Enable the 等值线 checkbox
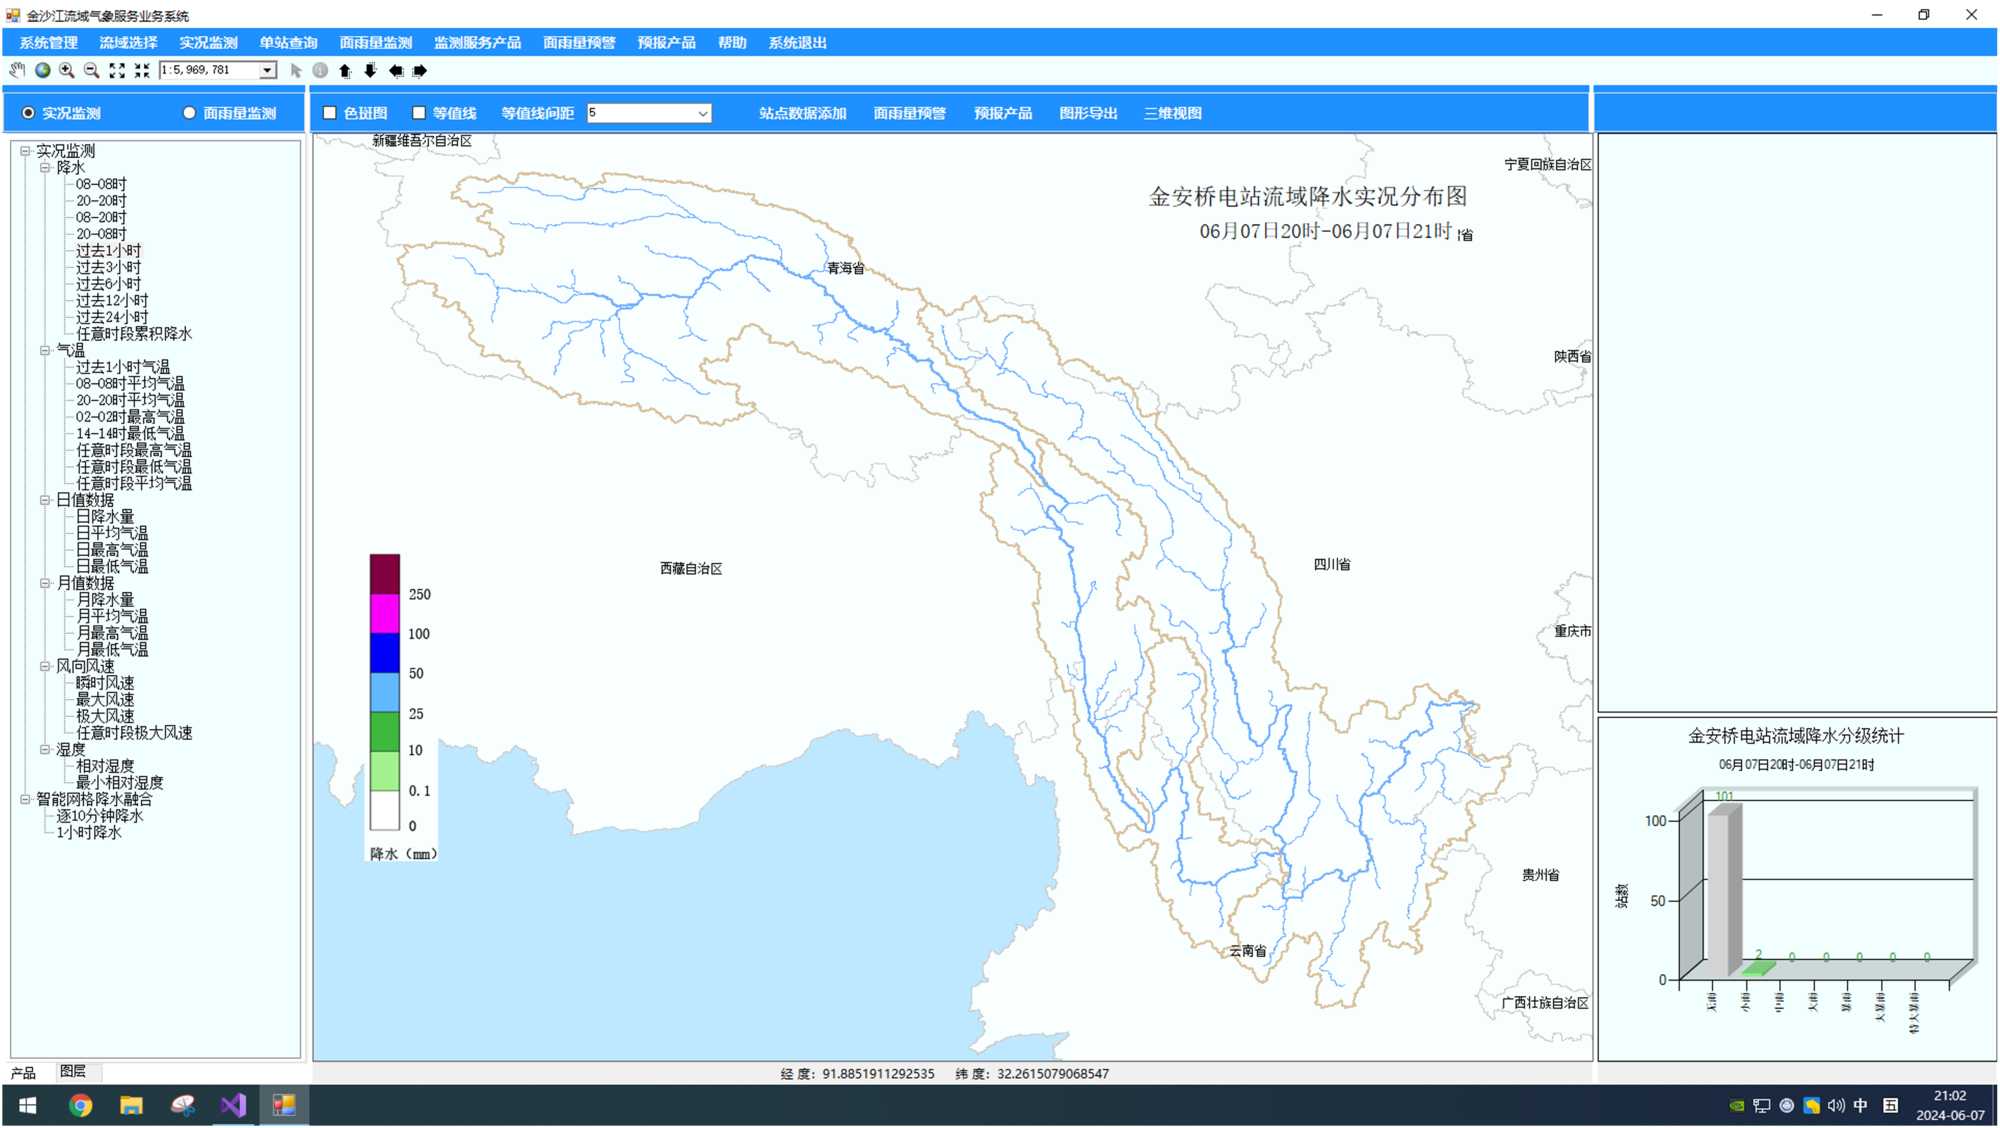Screen dimensions: 2000x1128 419,113
